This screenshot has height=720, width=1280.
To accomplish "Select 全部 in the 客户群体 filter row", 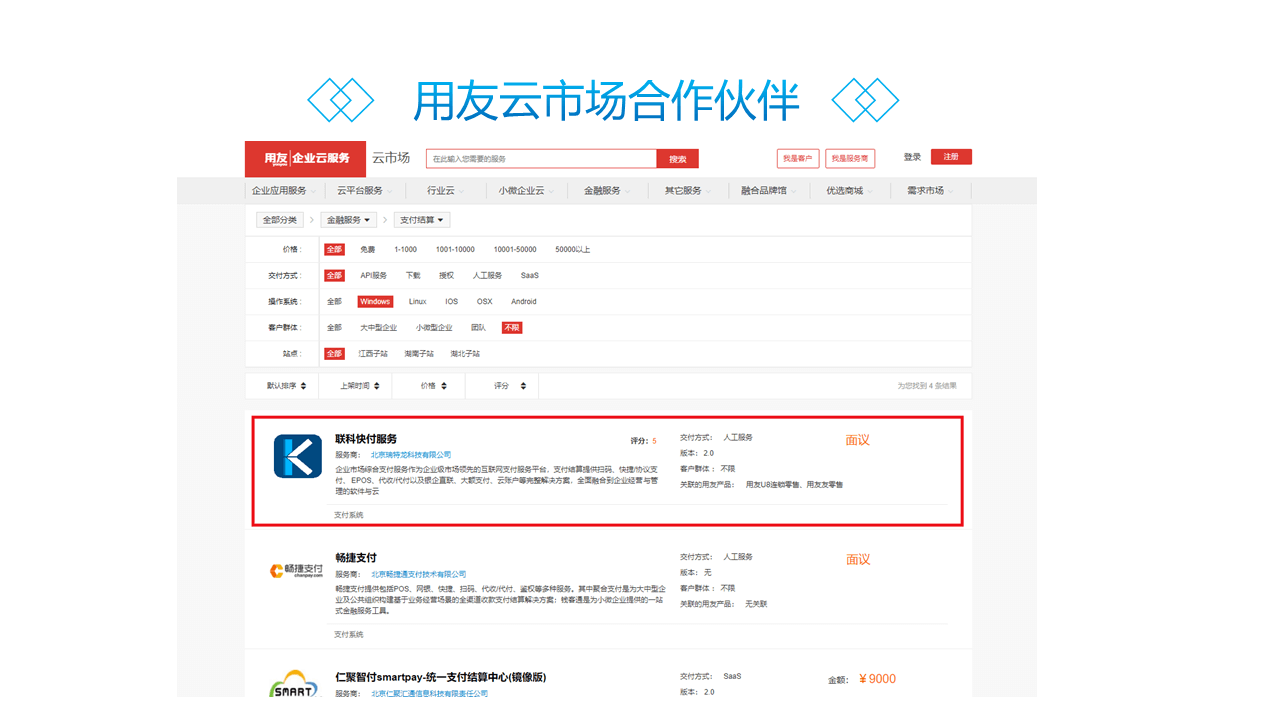I will point(334,327).
